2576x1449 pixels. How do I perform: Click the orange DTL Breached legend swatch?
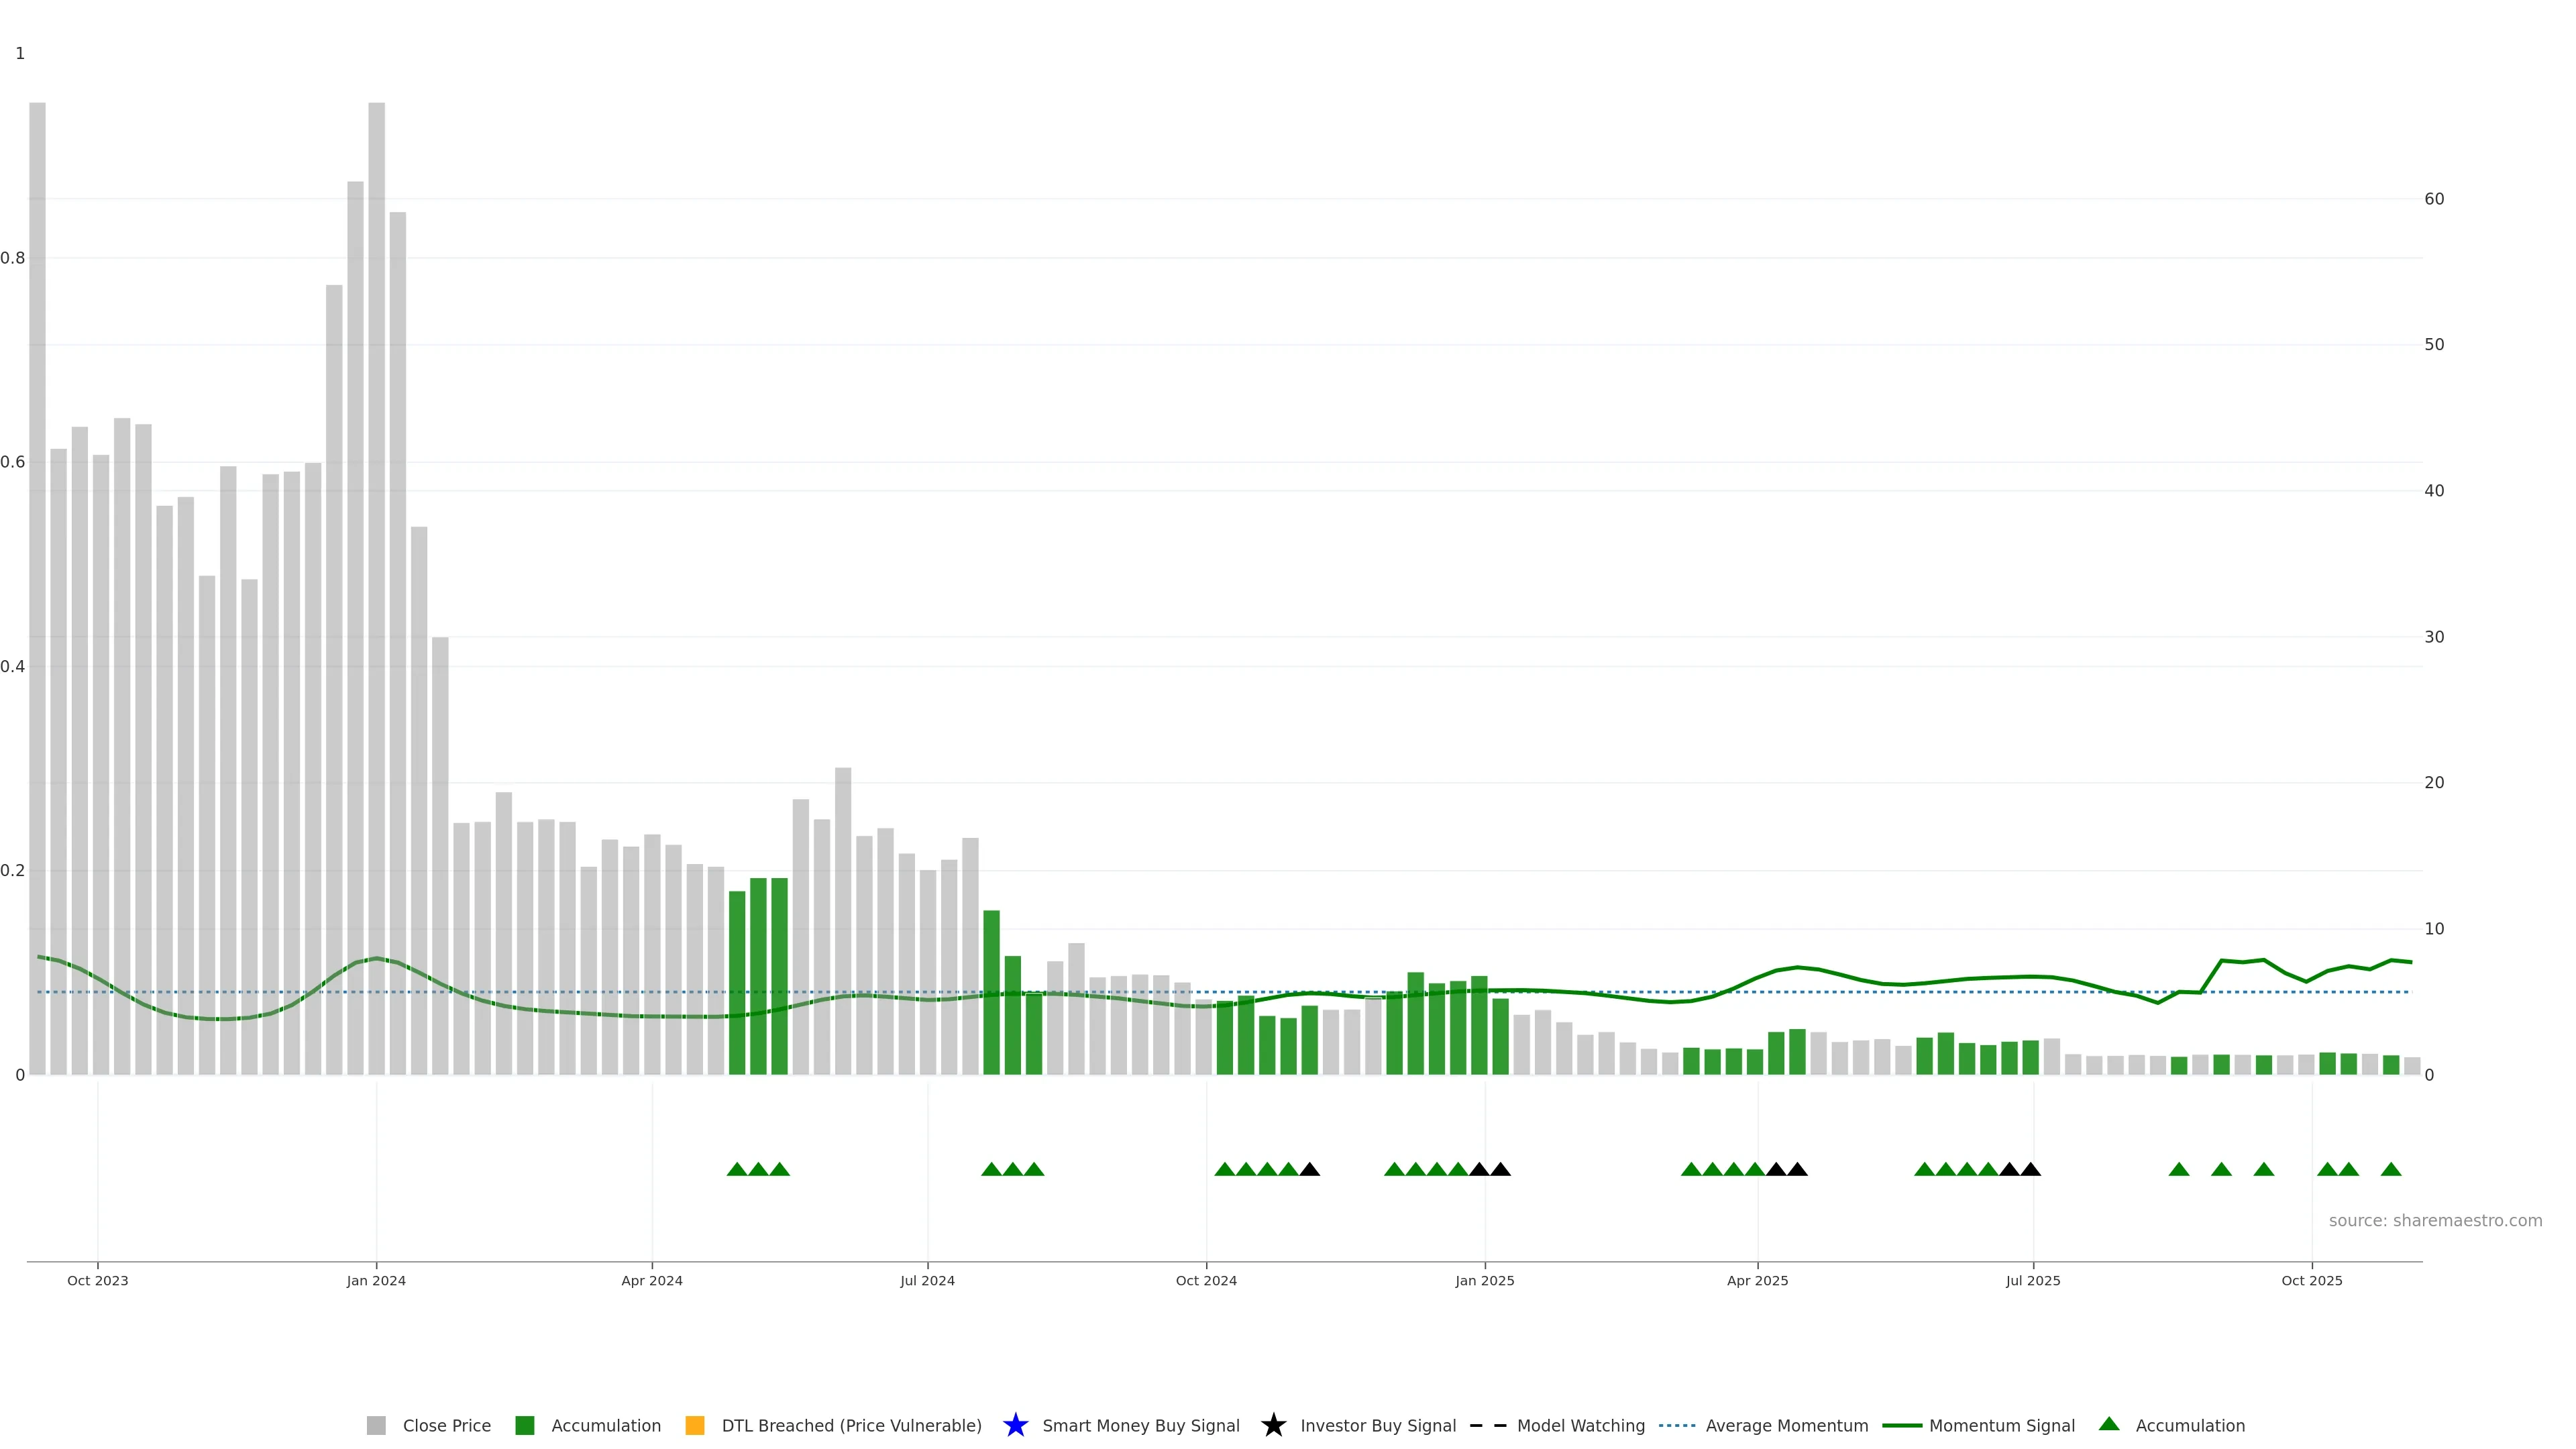[x=695, y=1425]
